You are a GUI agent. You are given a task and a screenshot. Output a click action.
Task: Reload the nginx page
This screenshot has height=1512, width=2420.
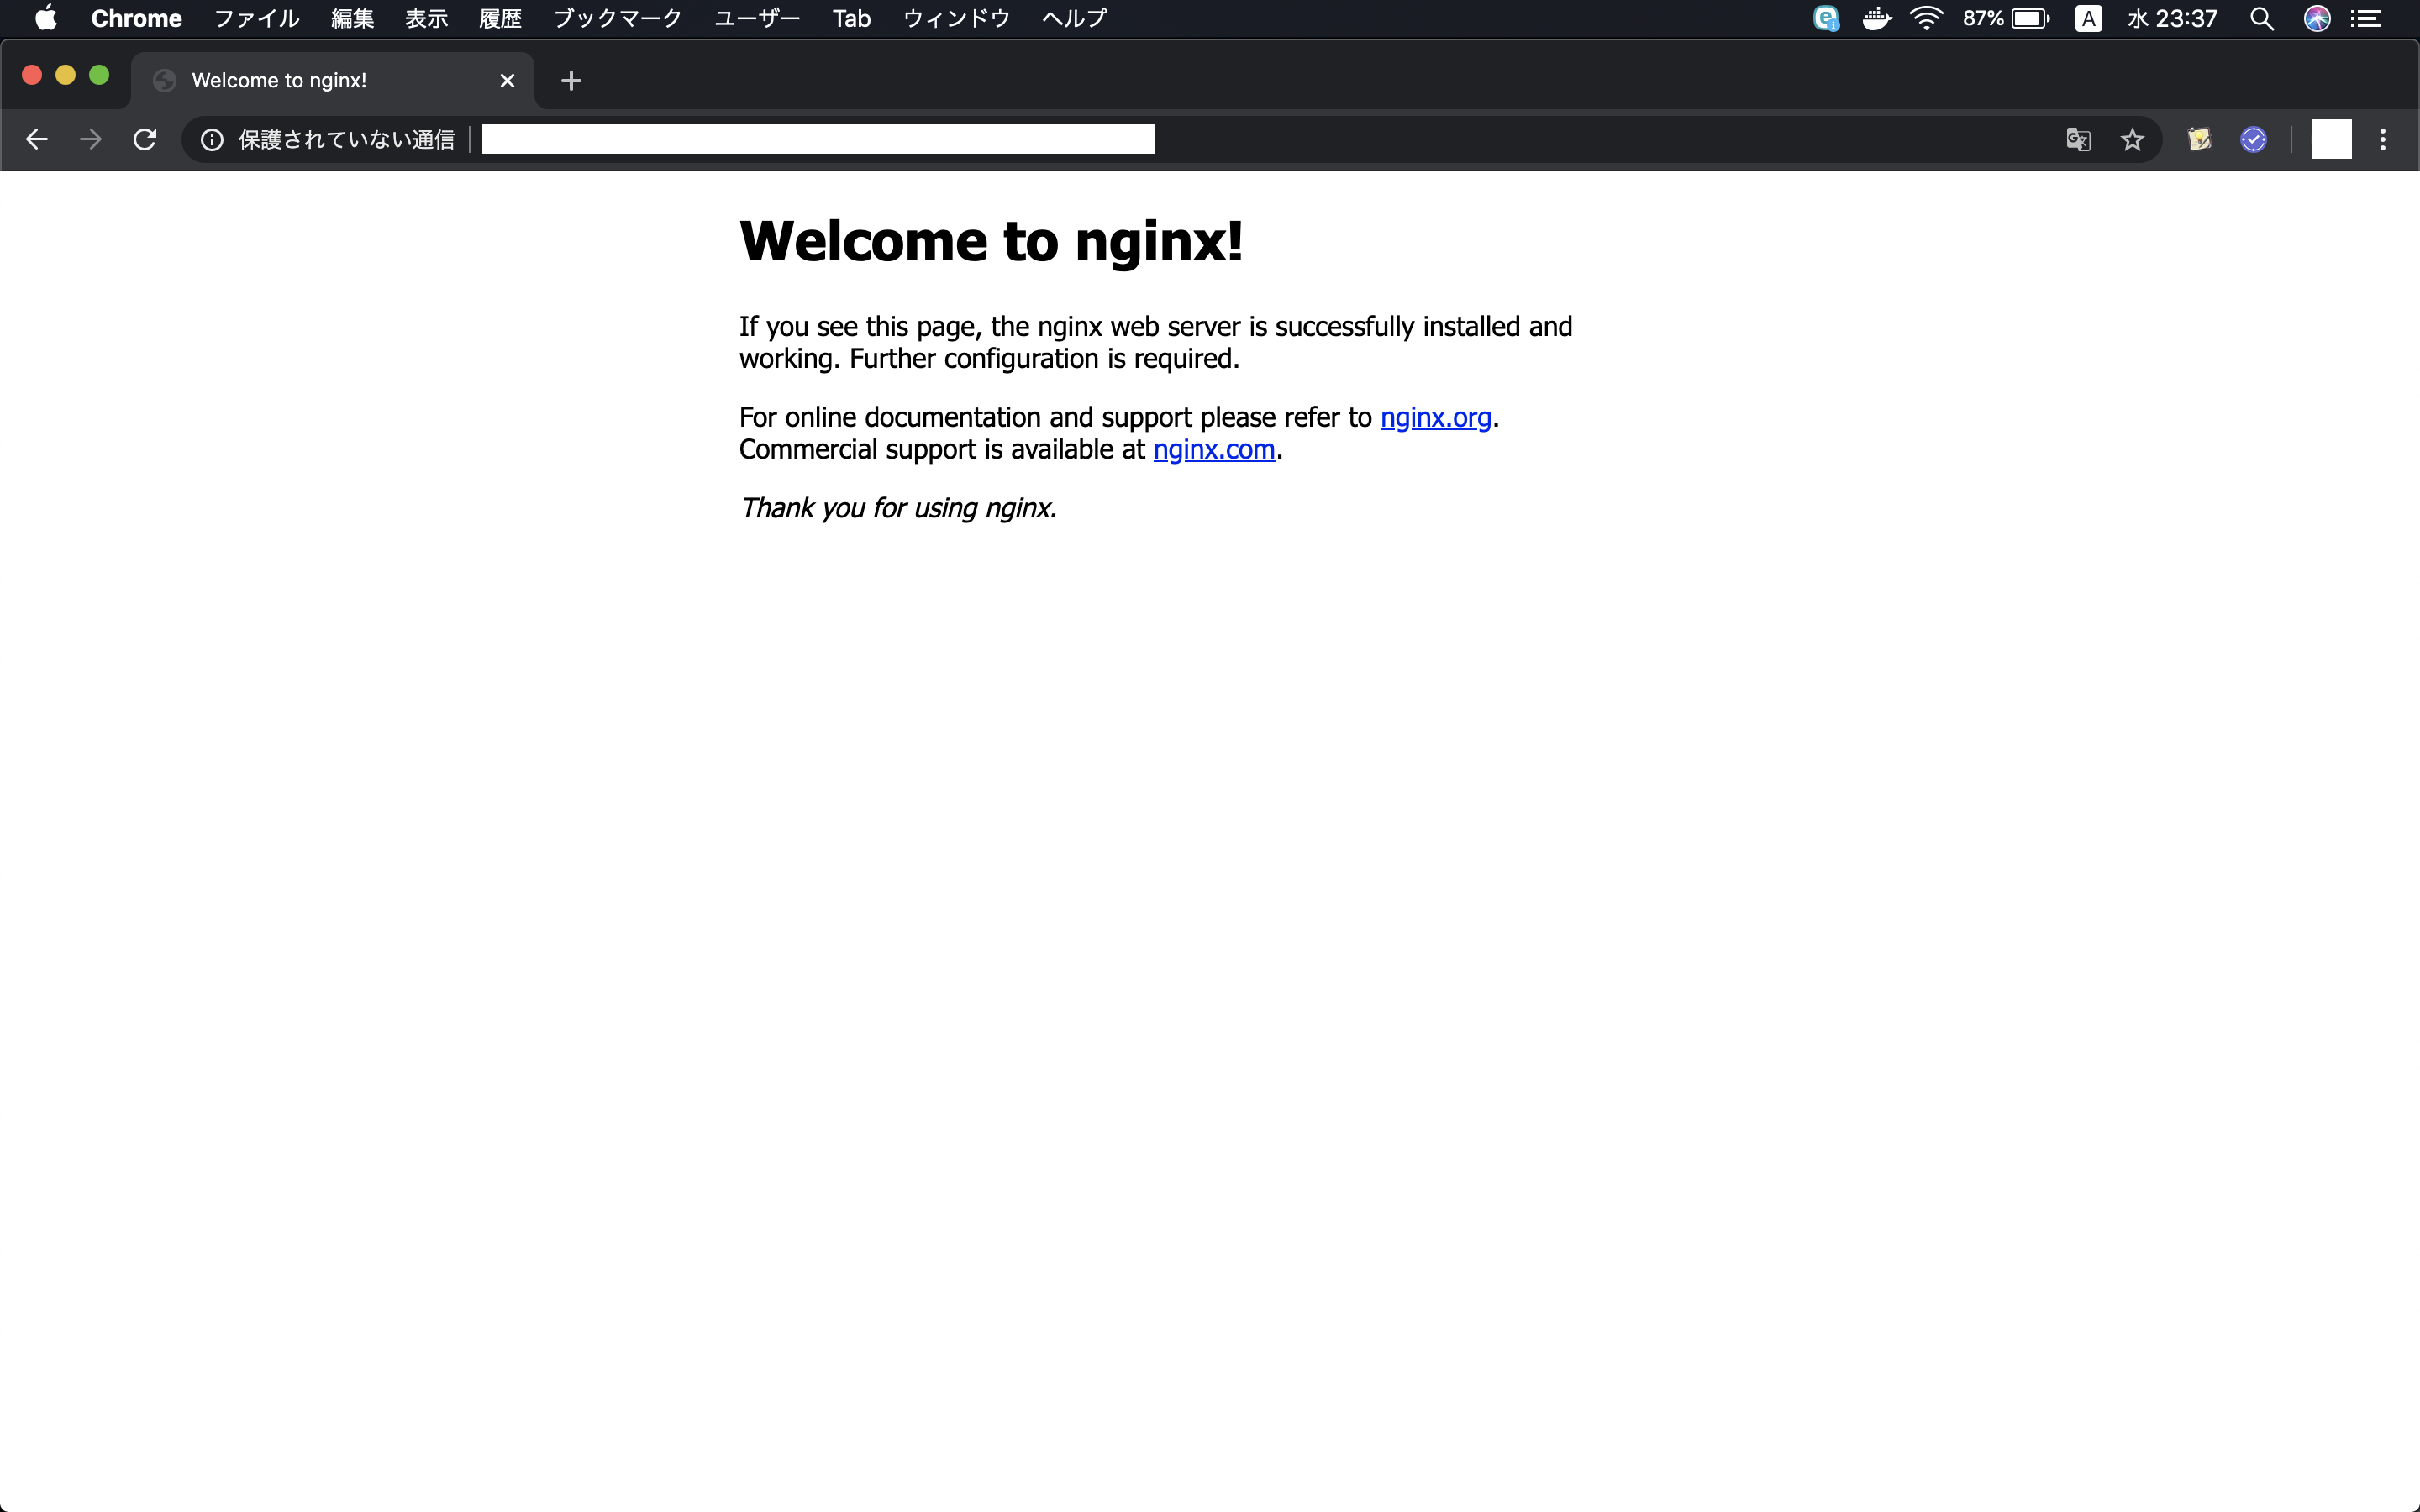[145, 139]
